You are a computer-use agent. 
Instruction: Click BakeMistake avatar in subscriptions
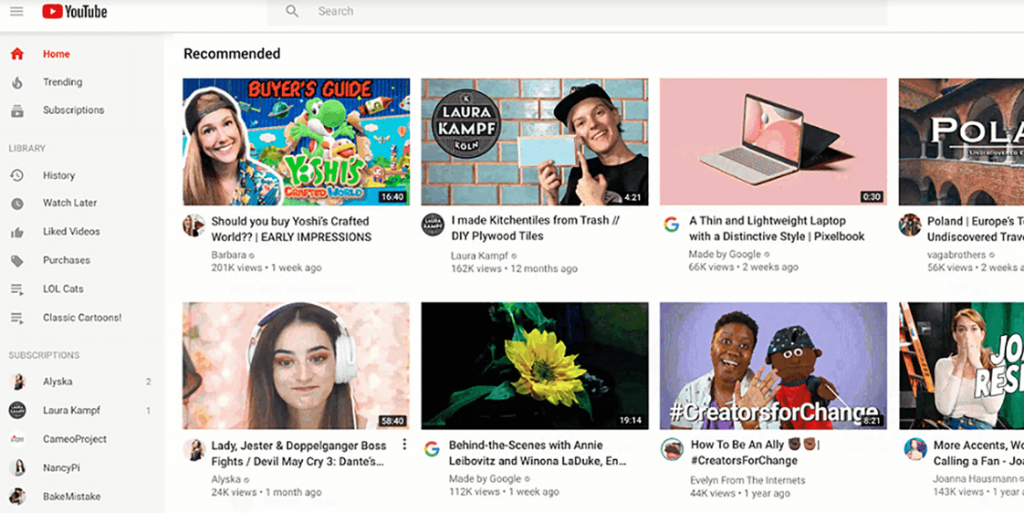[x=17, y=497]
